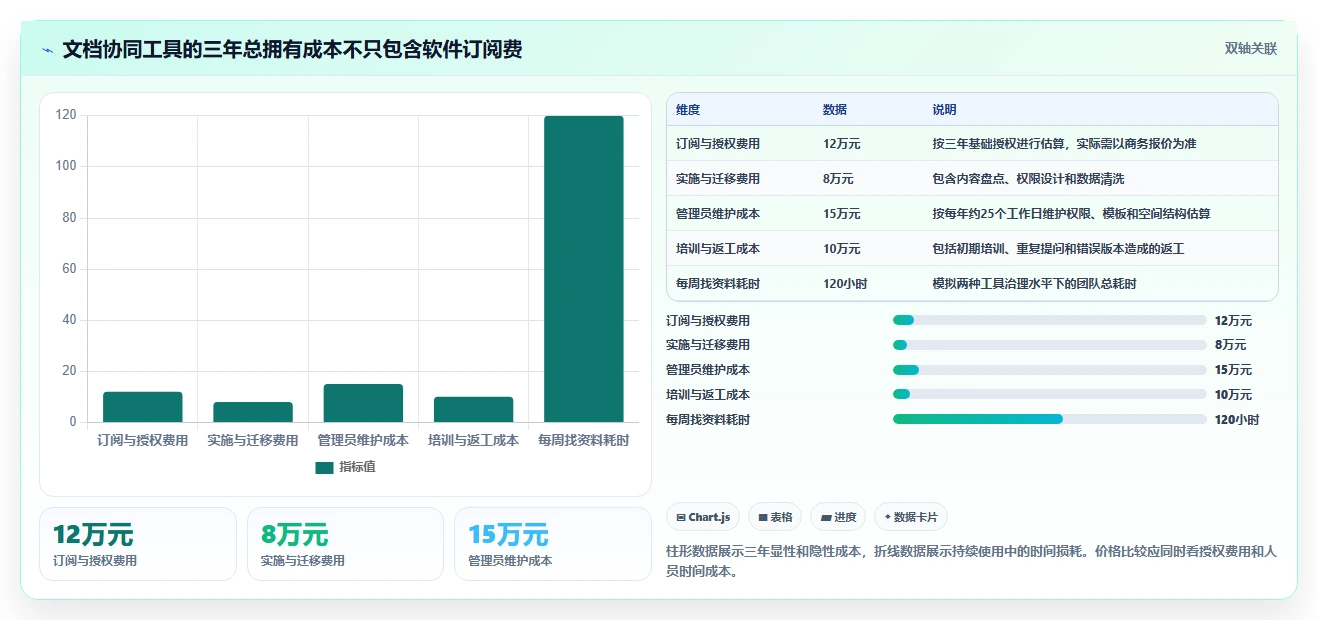Click 培训与返工成本 cell in the table
Screen dimensions: 1318x620
[718, 249]
